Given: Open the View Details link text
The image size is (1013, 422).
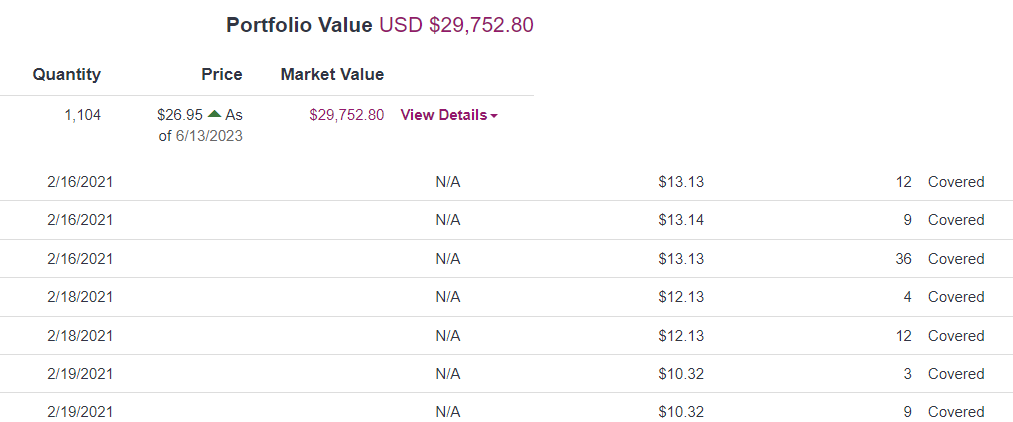Looking at the screenshot, I should pyautogui.click(x=443, y=115).
